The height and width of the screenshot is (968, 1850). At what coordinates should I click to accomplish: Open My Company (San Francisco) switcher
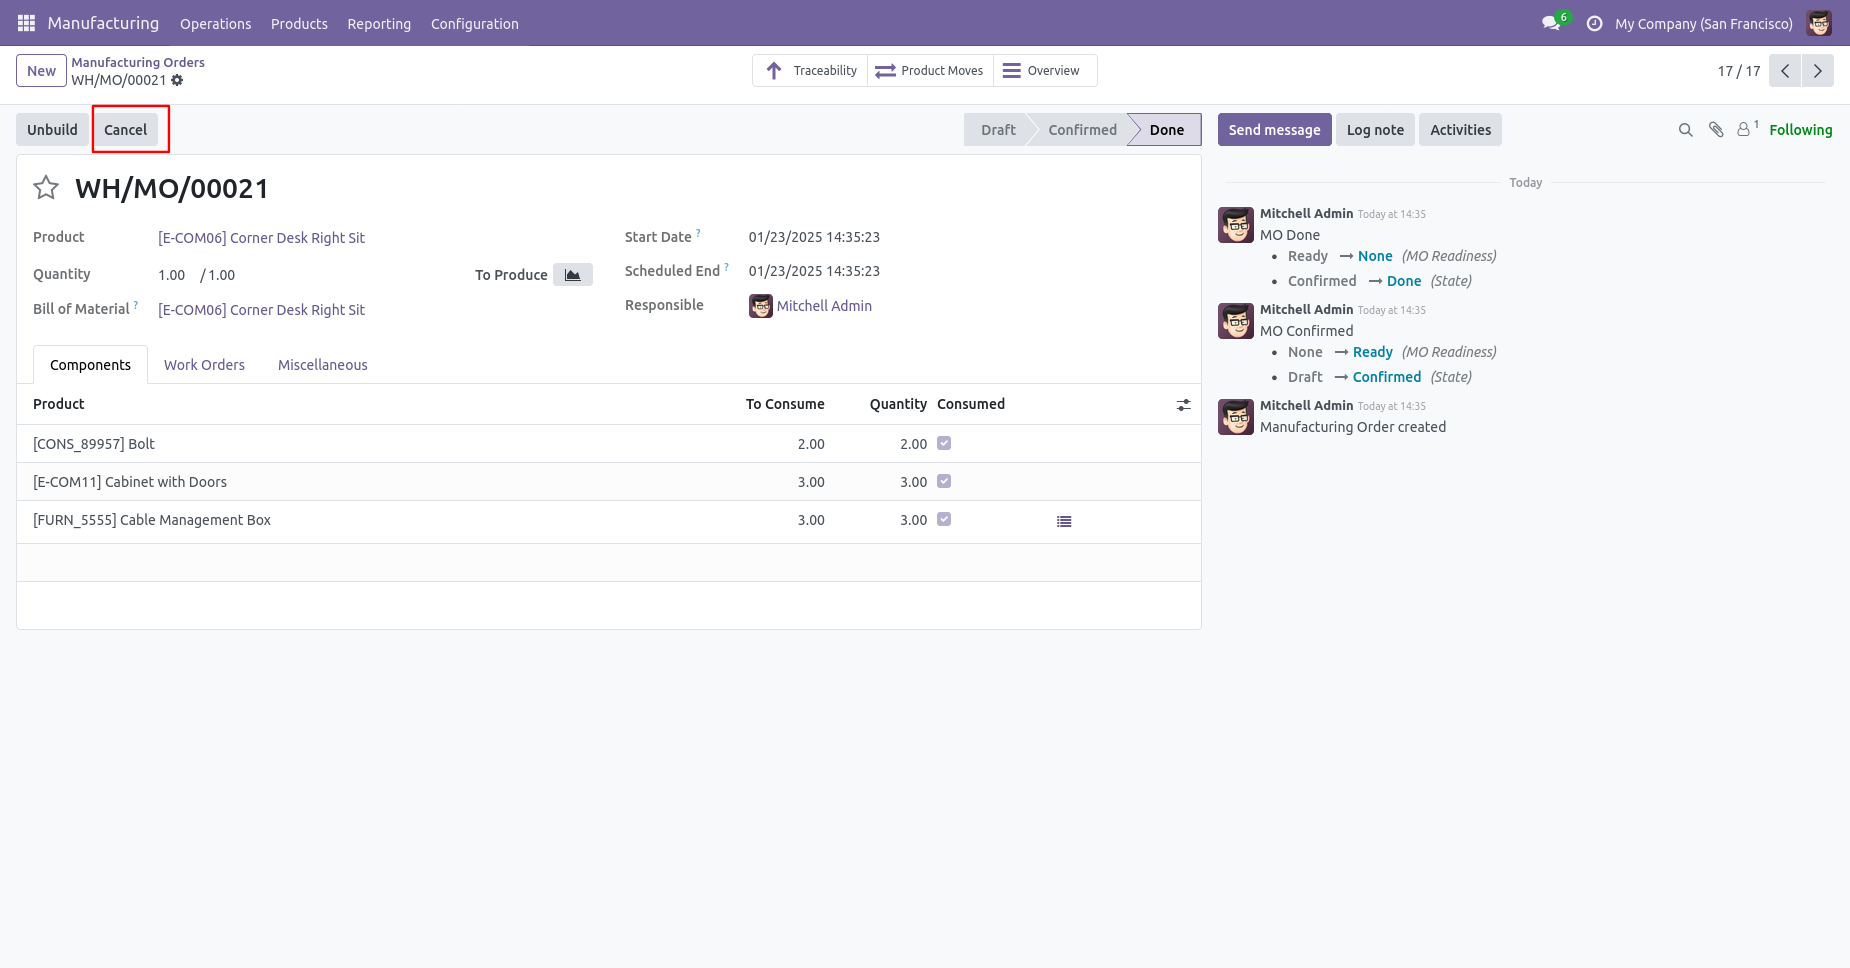tap(1703, 23)
